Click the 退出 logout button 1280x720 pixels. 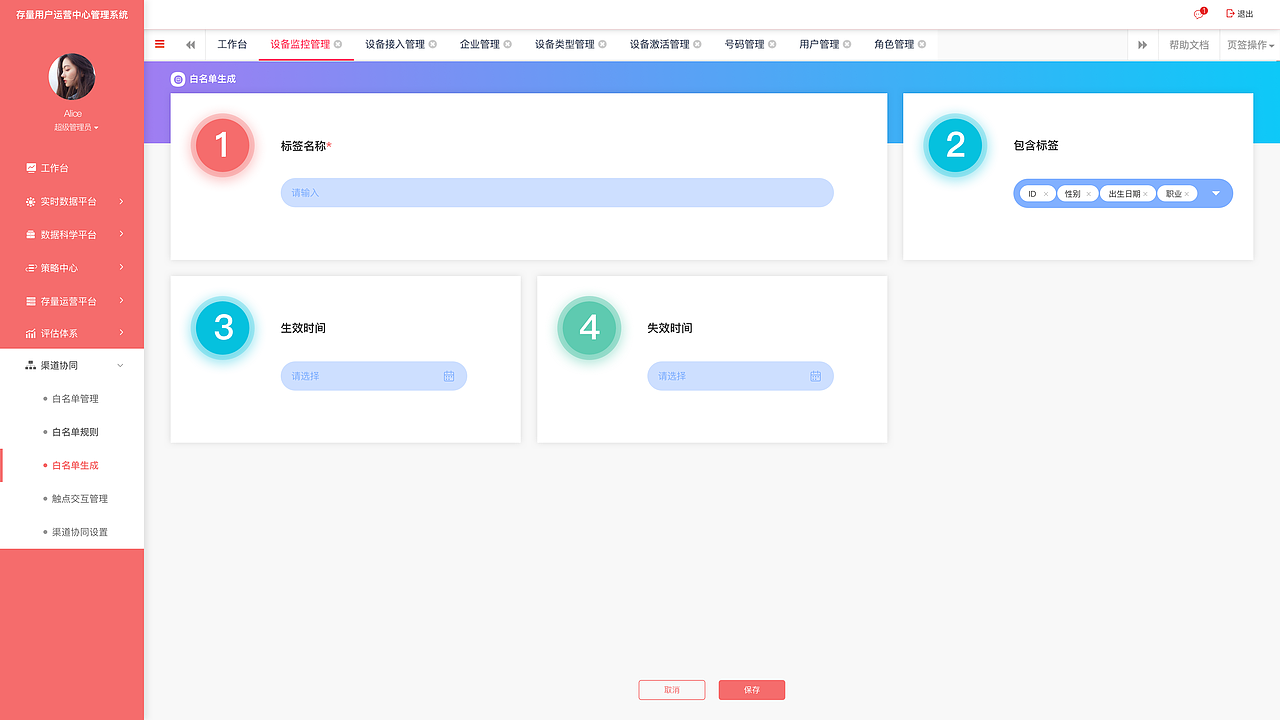pyautogui.click(x=1240, y=14)
